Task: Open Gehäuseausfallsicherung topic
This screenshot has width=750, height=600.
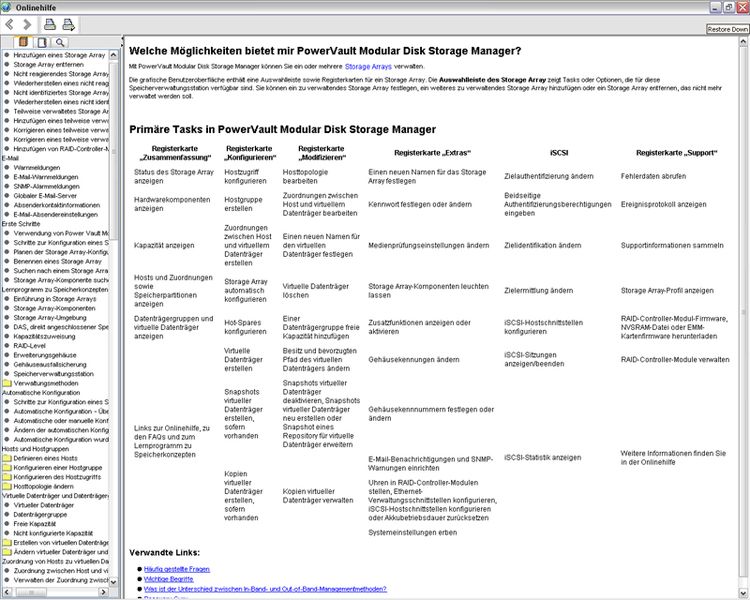Action: 50,365
